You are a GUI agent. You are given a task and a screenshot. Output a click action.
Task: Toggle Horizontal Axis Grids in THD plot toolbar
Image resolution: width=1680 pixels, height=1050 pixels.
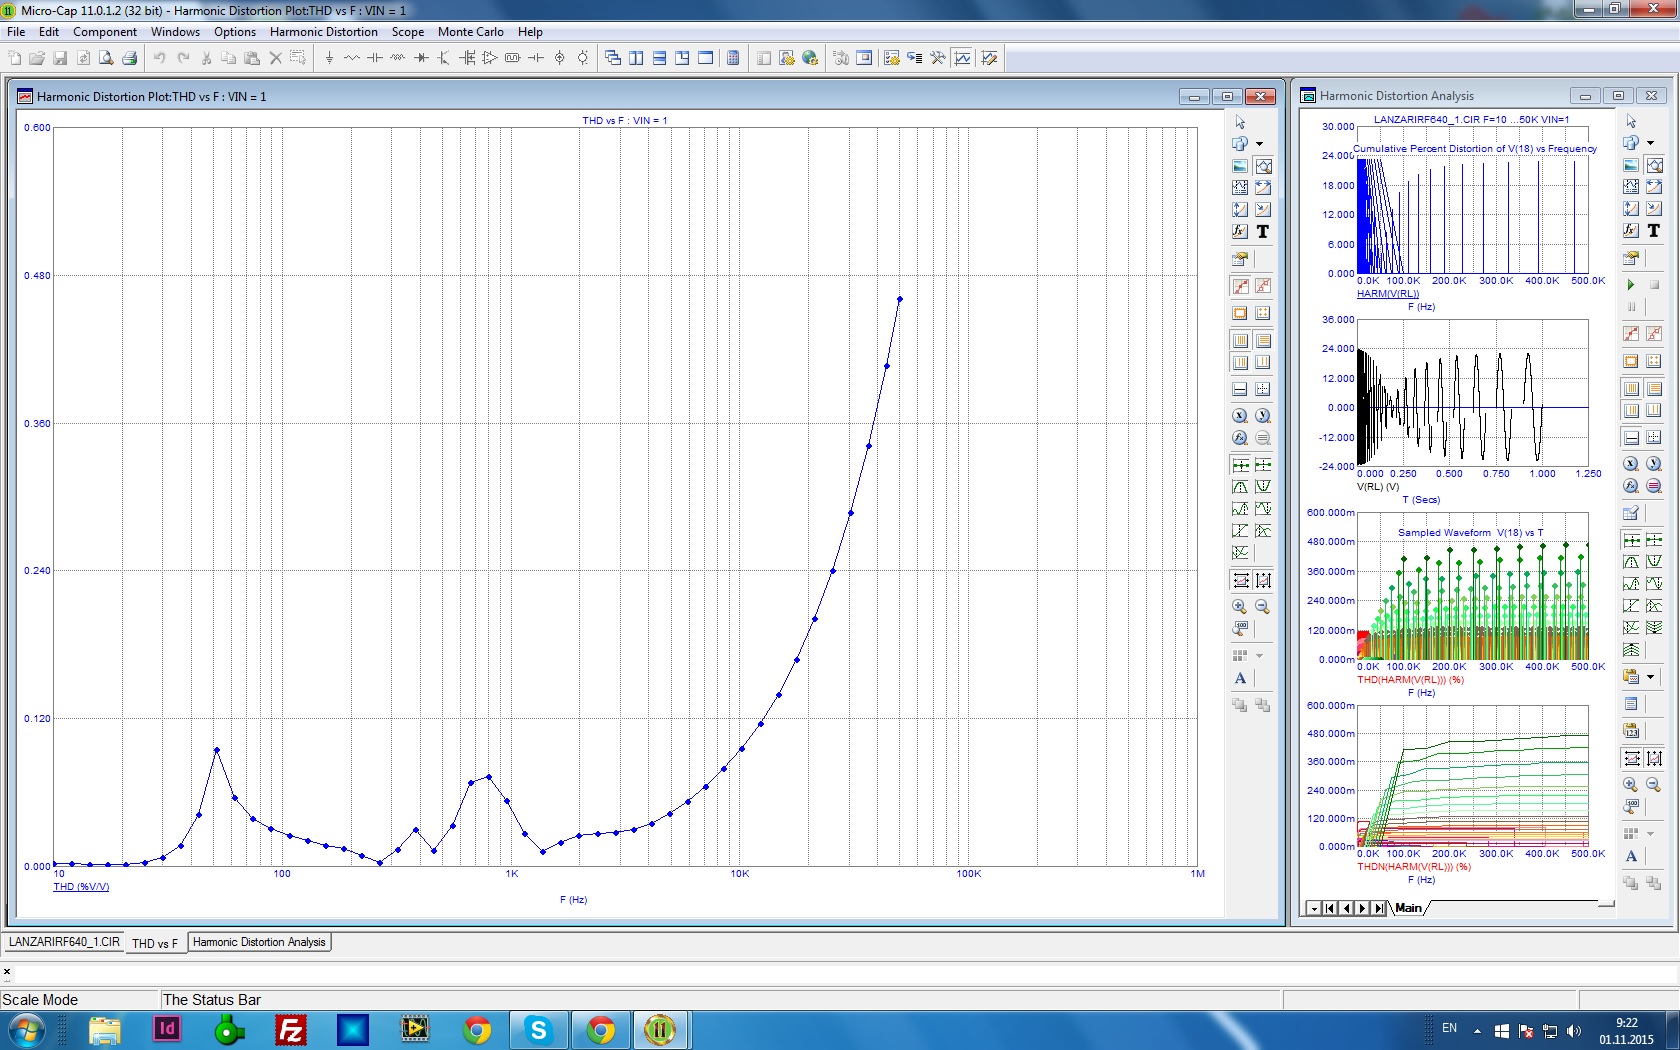1240,341
